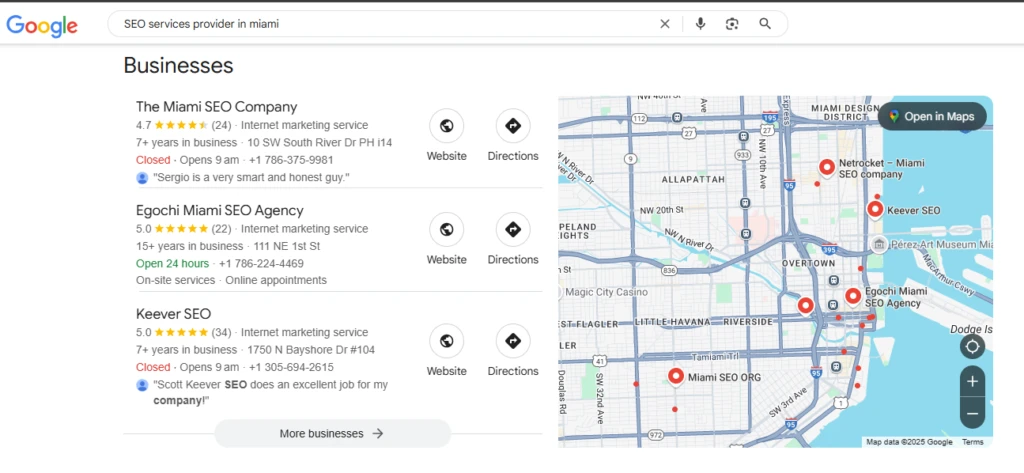Image resolution: width=1024 pixels, height=473 pixels.
Task: Click the map Terms link
Action: point(972,442)
